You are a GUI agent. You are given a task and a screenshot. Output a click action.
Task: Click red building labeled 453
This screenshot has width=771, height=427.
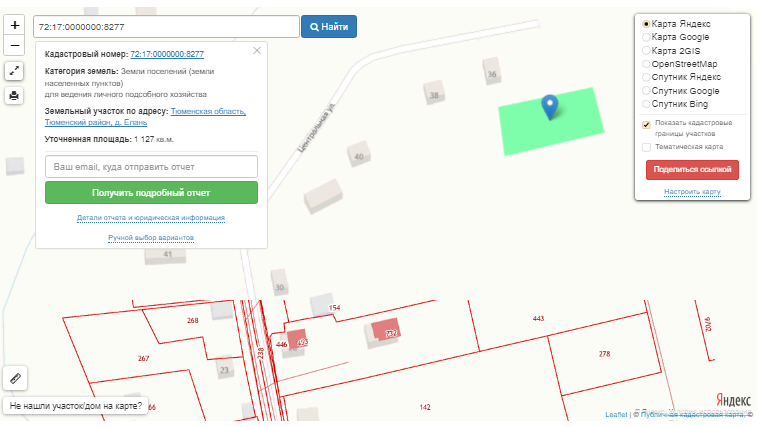[x=297, y=339]
